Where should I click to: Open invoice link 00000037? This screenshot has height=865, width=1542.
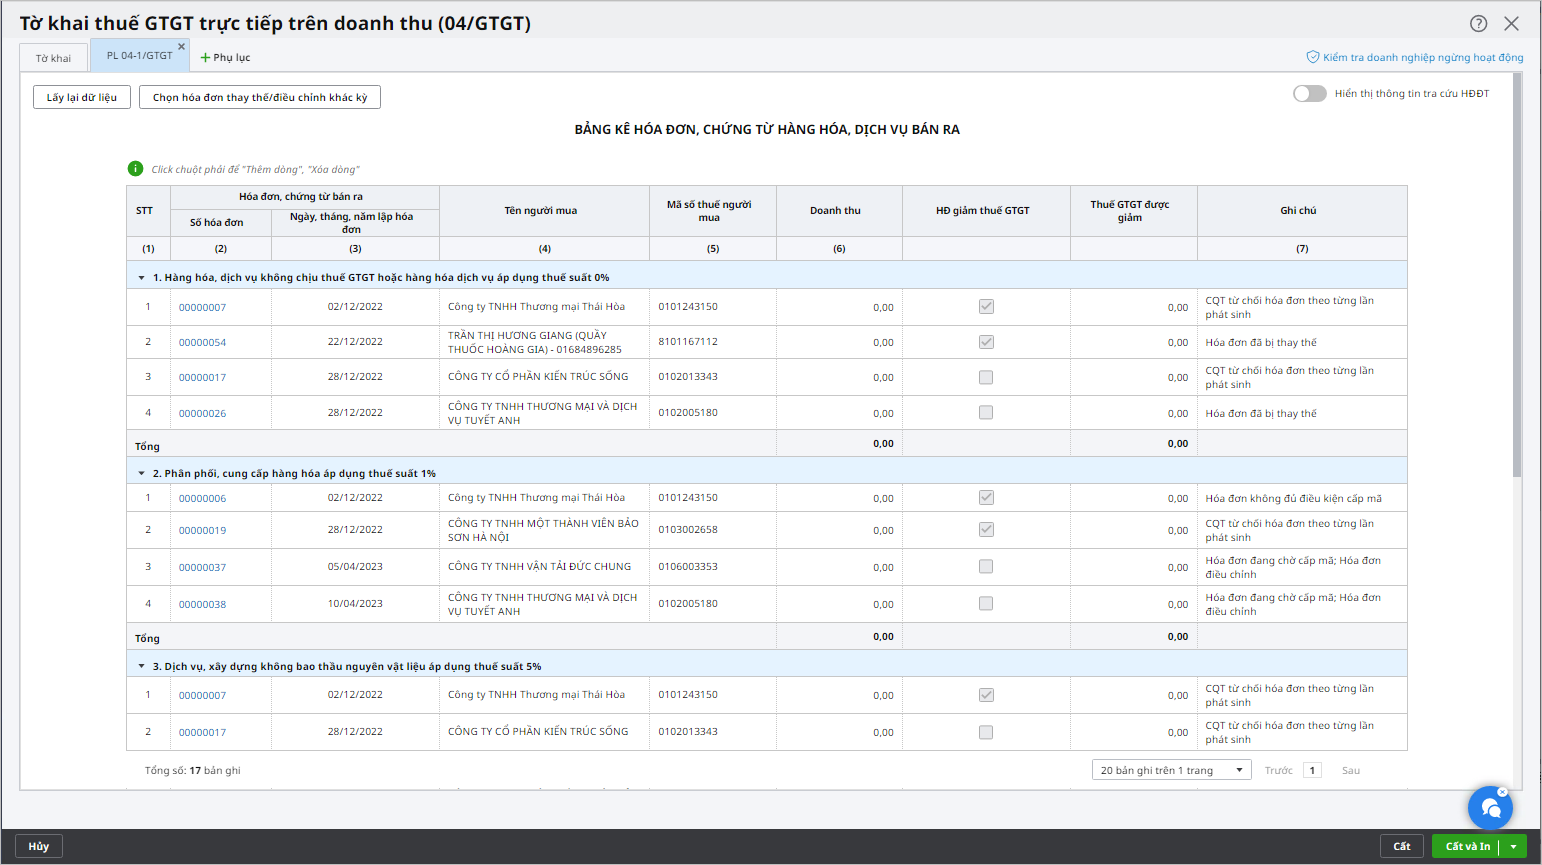tap(202, 567)
